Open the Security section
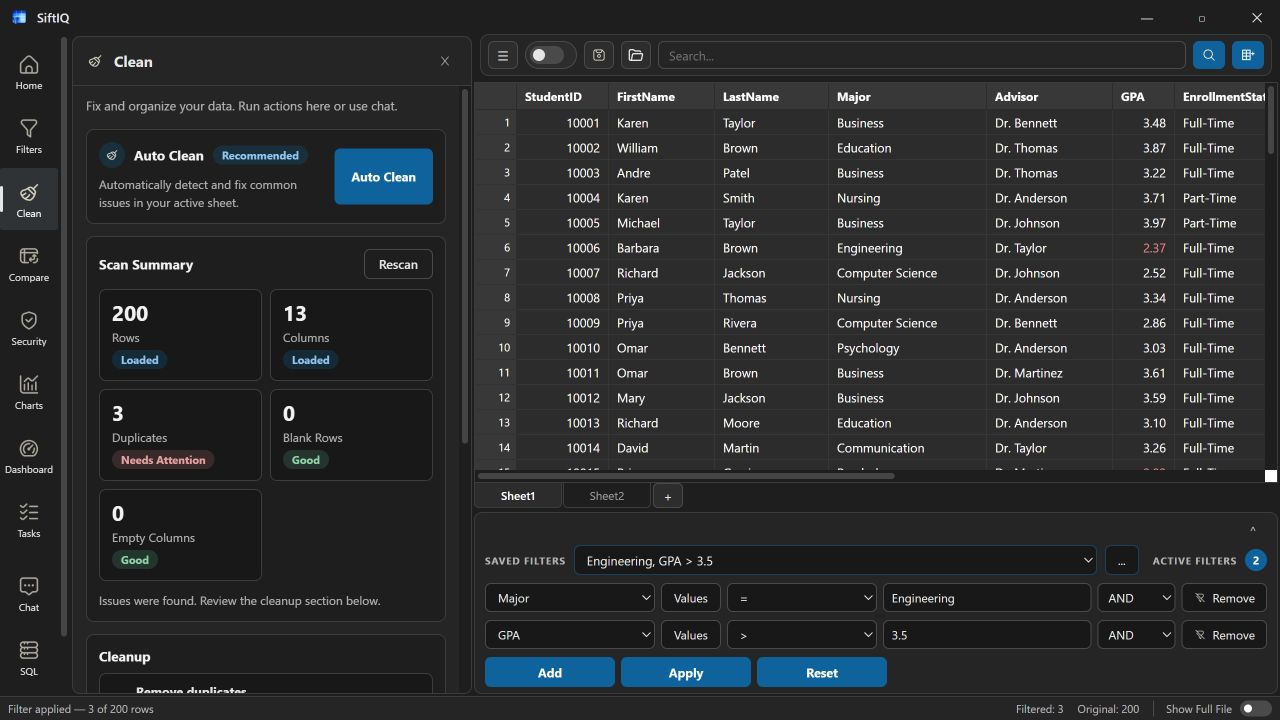This screenshot has width=1280, height=720. coord(28,328)
